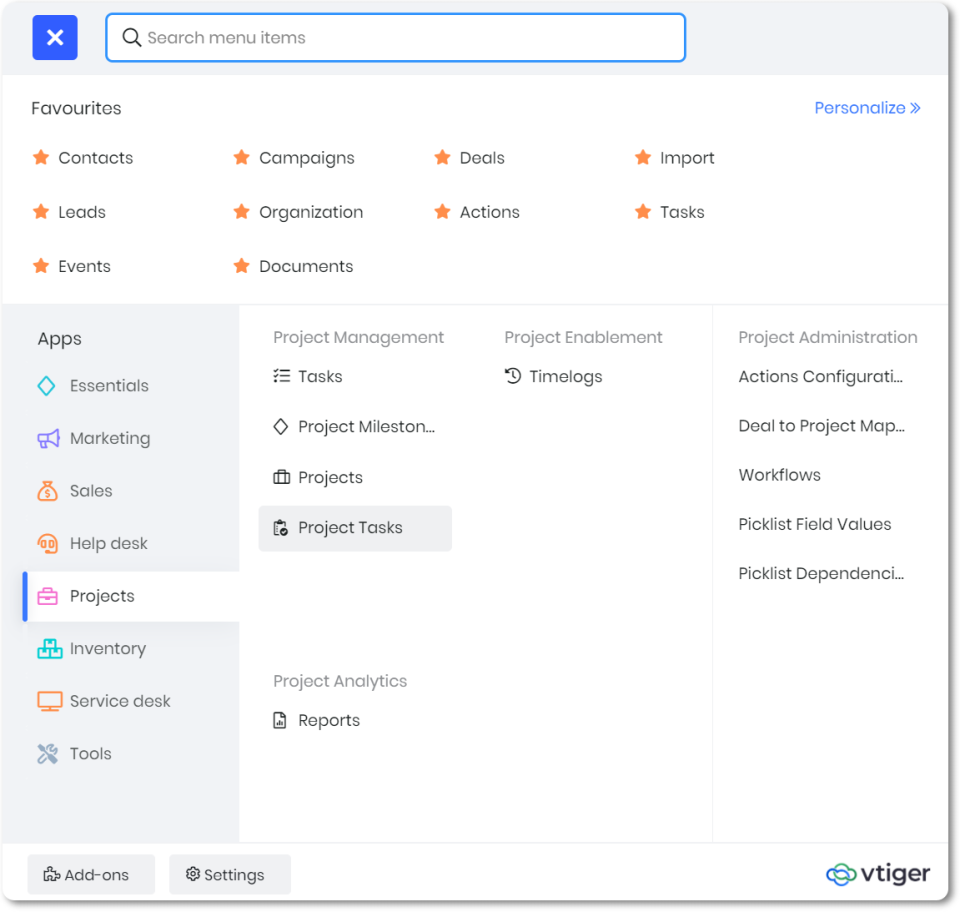Expand the Personalize section
960x912 pixels.
point(866,107)
